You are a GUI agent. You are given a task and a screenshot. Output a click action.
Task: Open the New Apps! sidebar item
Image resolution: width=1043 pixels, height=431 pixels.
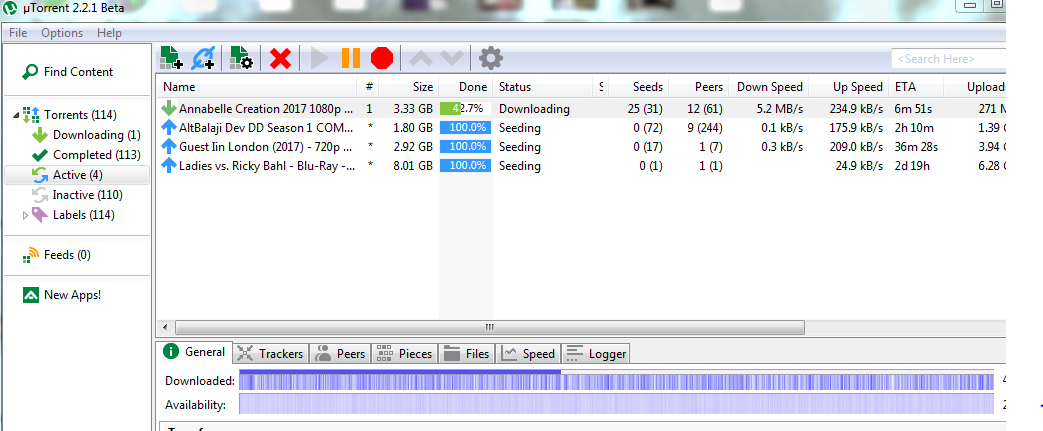71,295
